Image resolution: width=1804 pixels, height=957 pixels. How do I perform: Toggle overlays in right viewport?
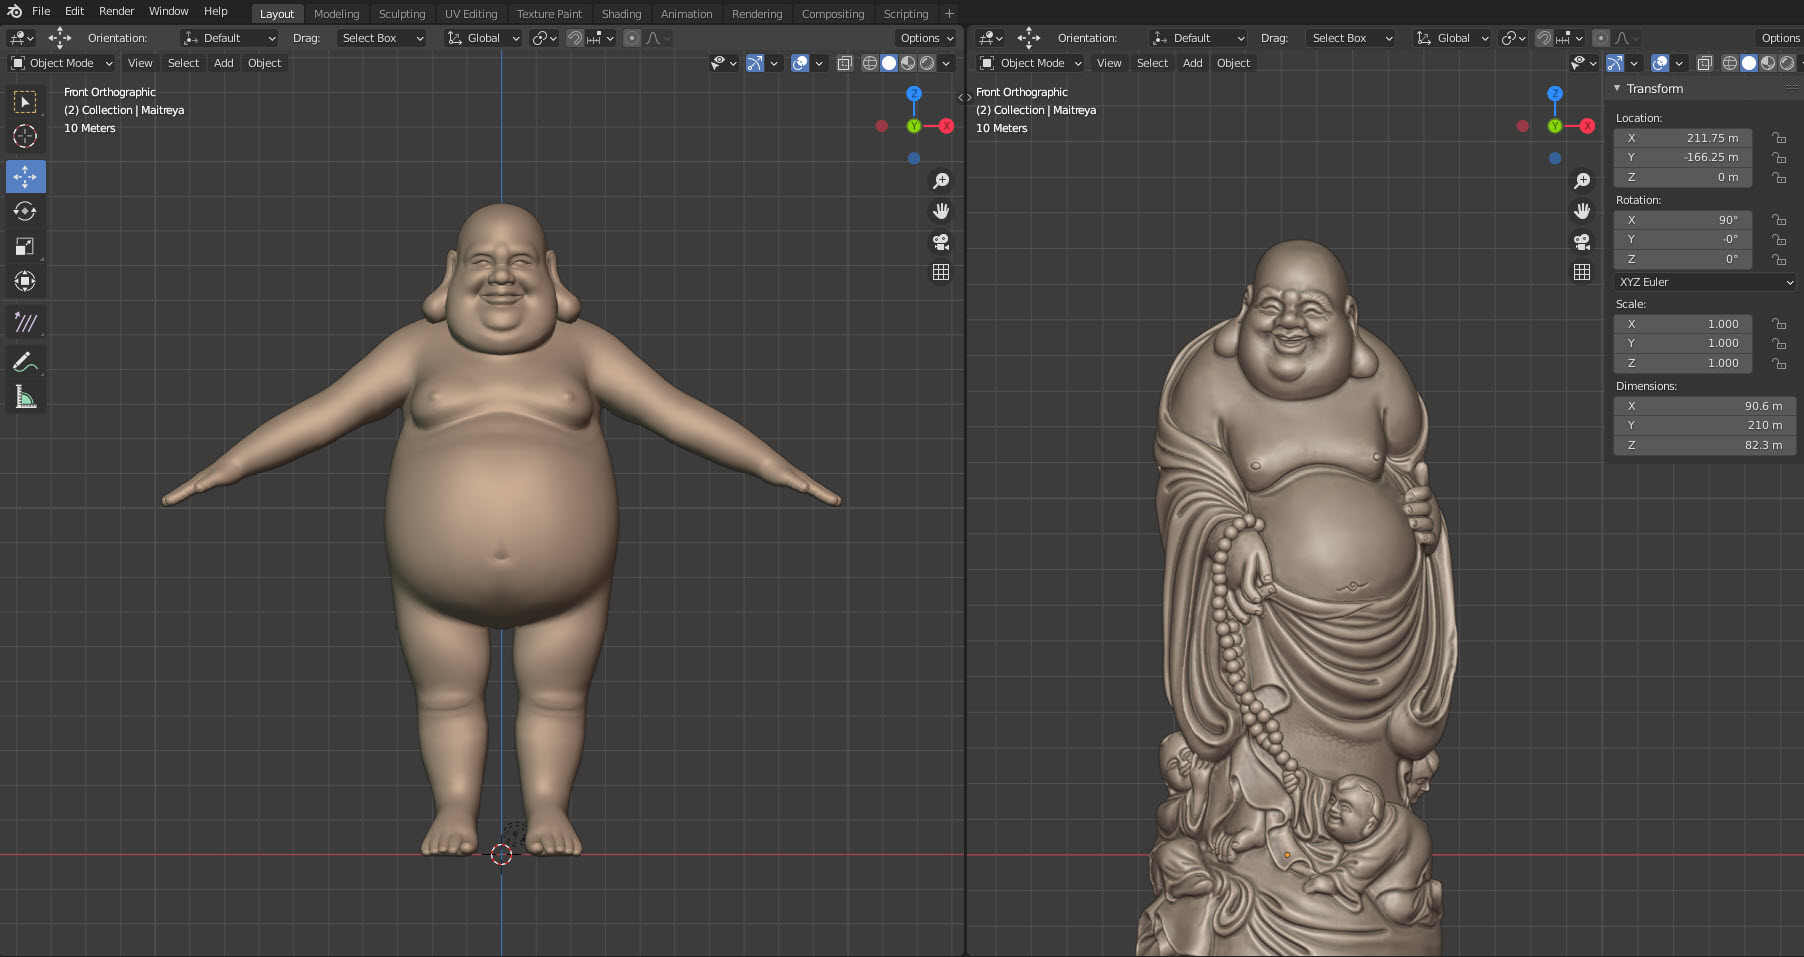(x=1660, y=63)
